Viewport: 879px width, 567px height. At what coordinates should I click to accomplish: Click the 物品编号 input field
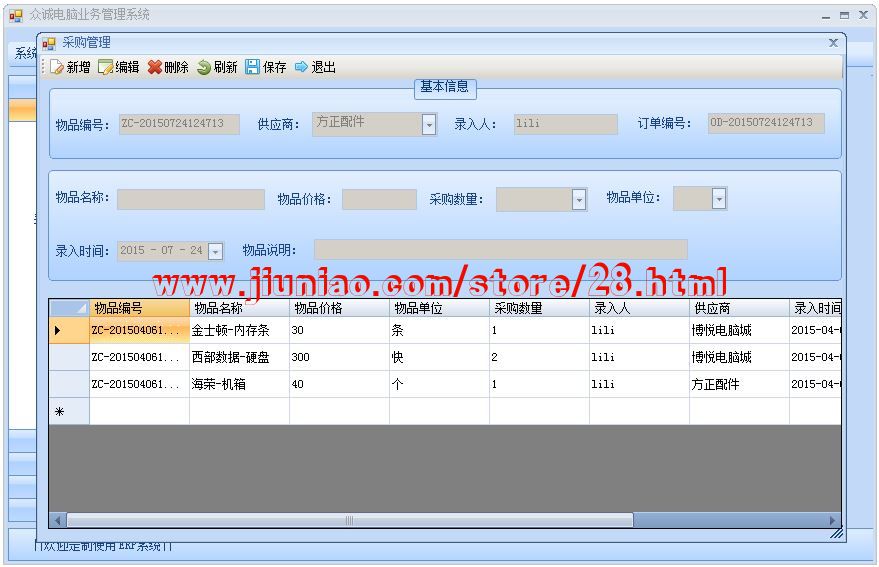pos(179,124)
